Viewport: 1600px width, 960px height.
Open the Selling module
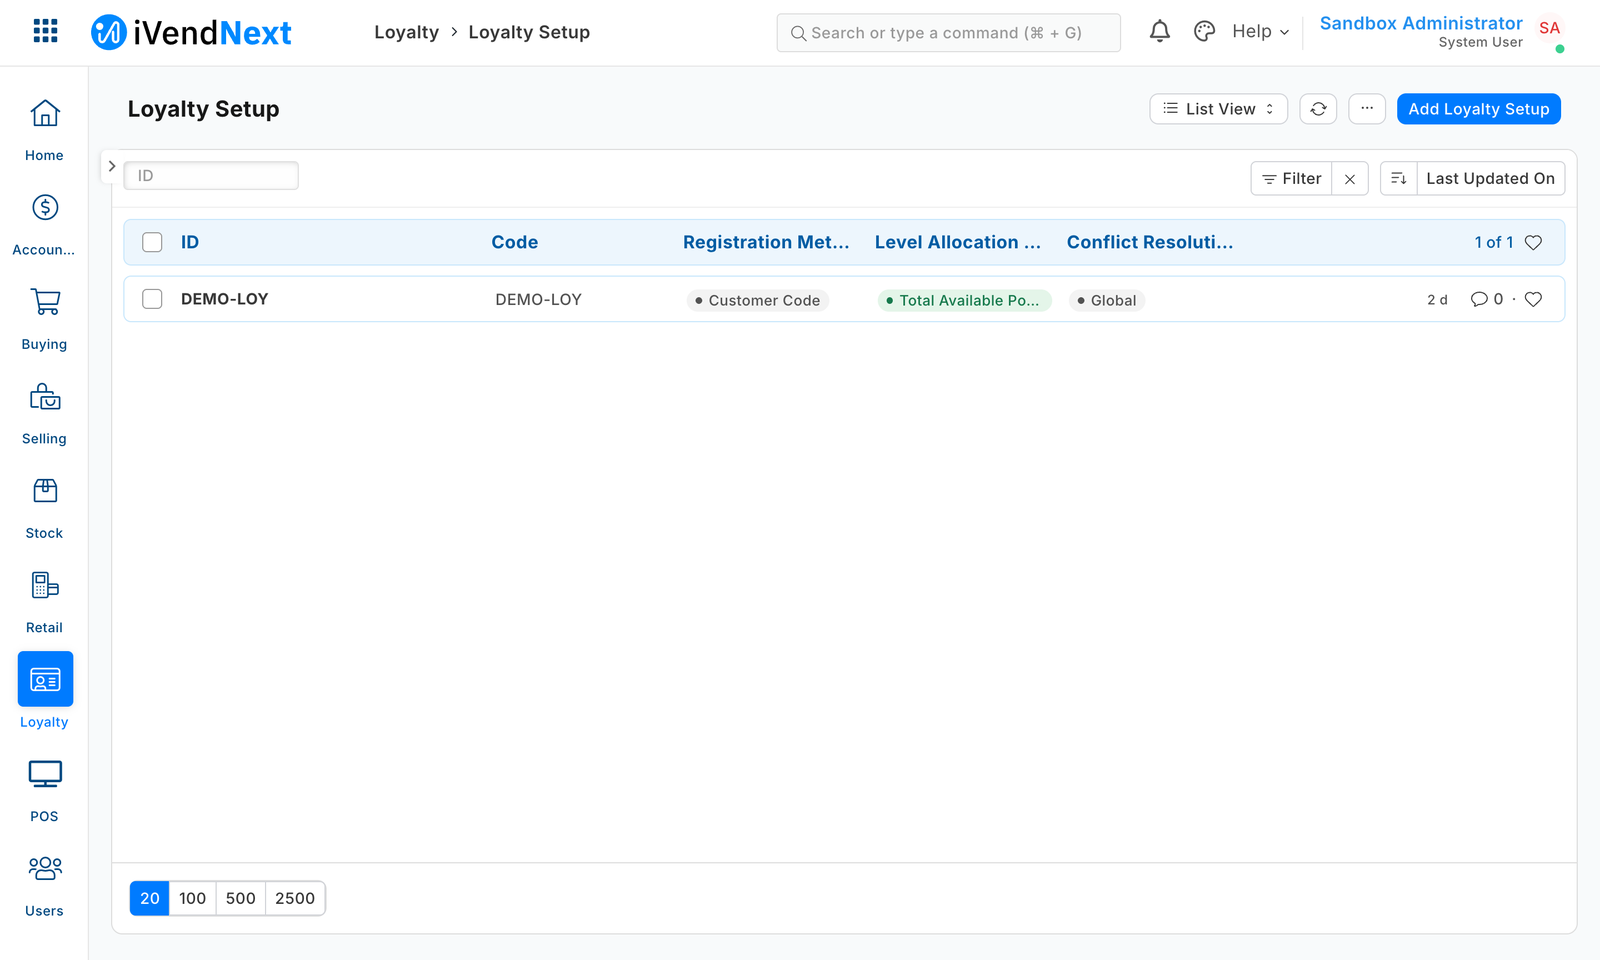pos(44,413)
